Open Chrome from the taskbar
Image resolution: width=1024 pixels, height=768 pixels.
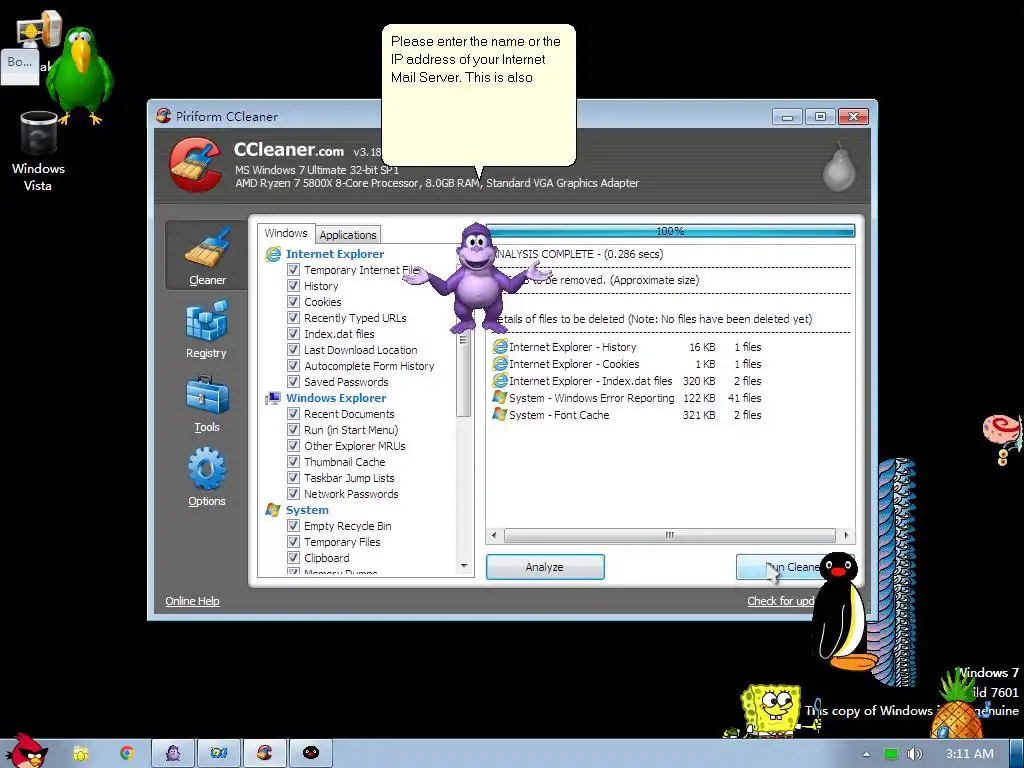126,753
